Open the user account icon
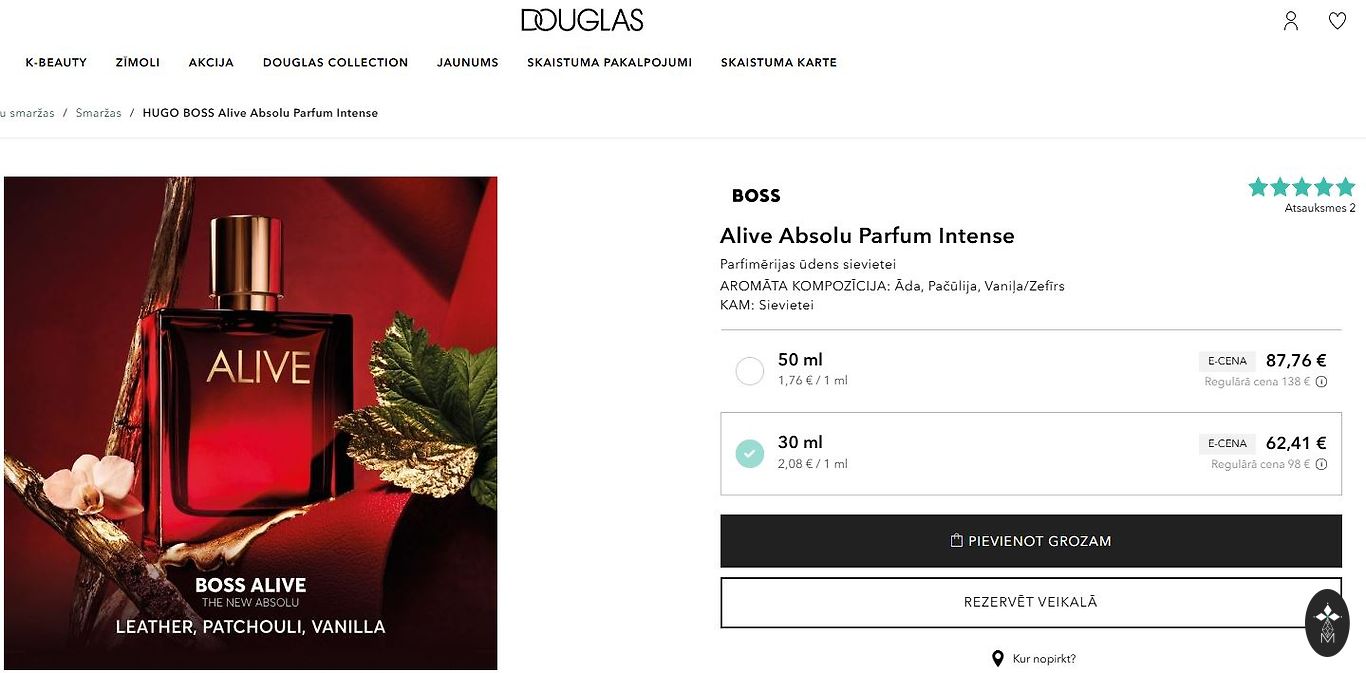The image size is (1366, 673). pos(1291,21)
